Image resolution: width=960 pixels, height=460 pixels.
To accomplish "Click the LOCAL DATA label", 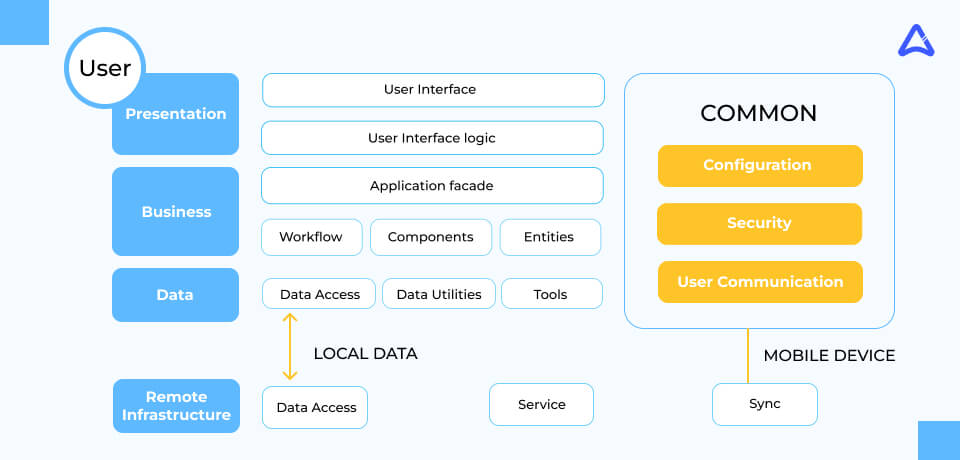I will click(366, 354).
